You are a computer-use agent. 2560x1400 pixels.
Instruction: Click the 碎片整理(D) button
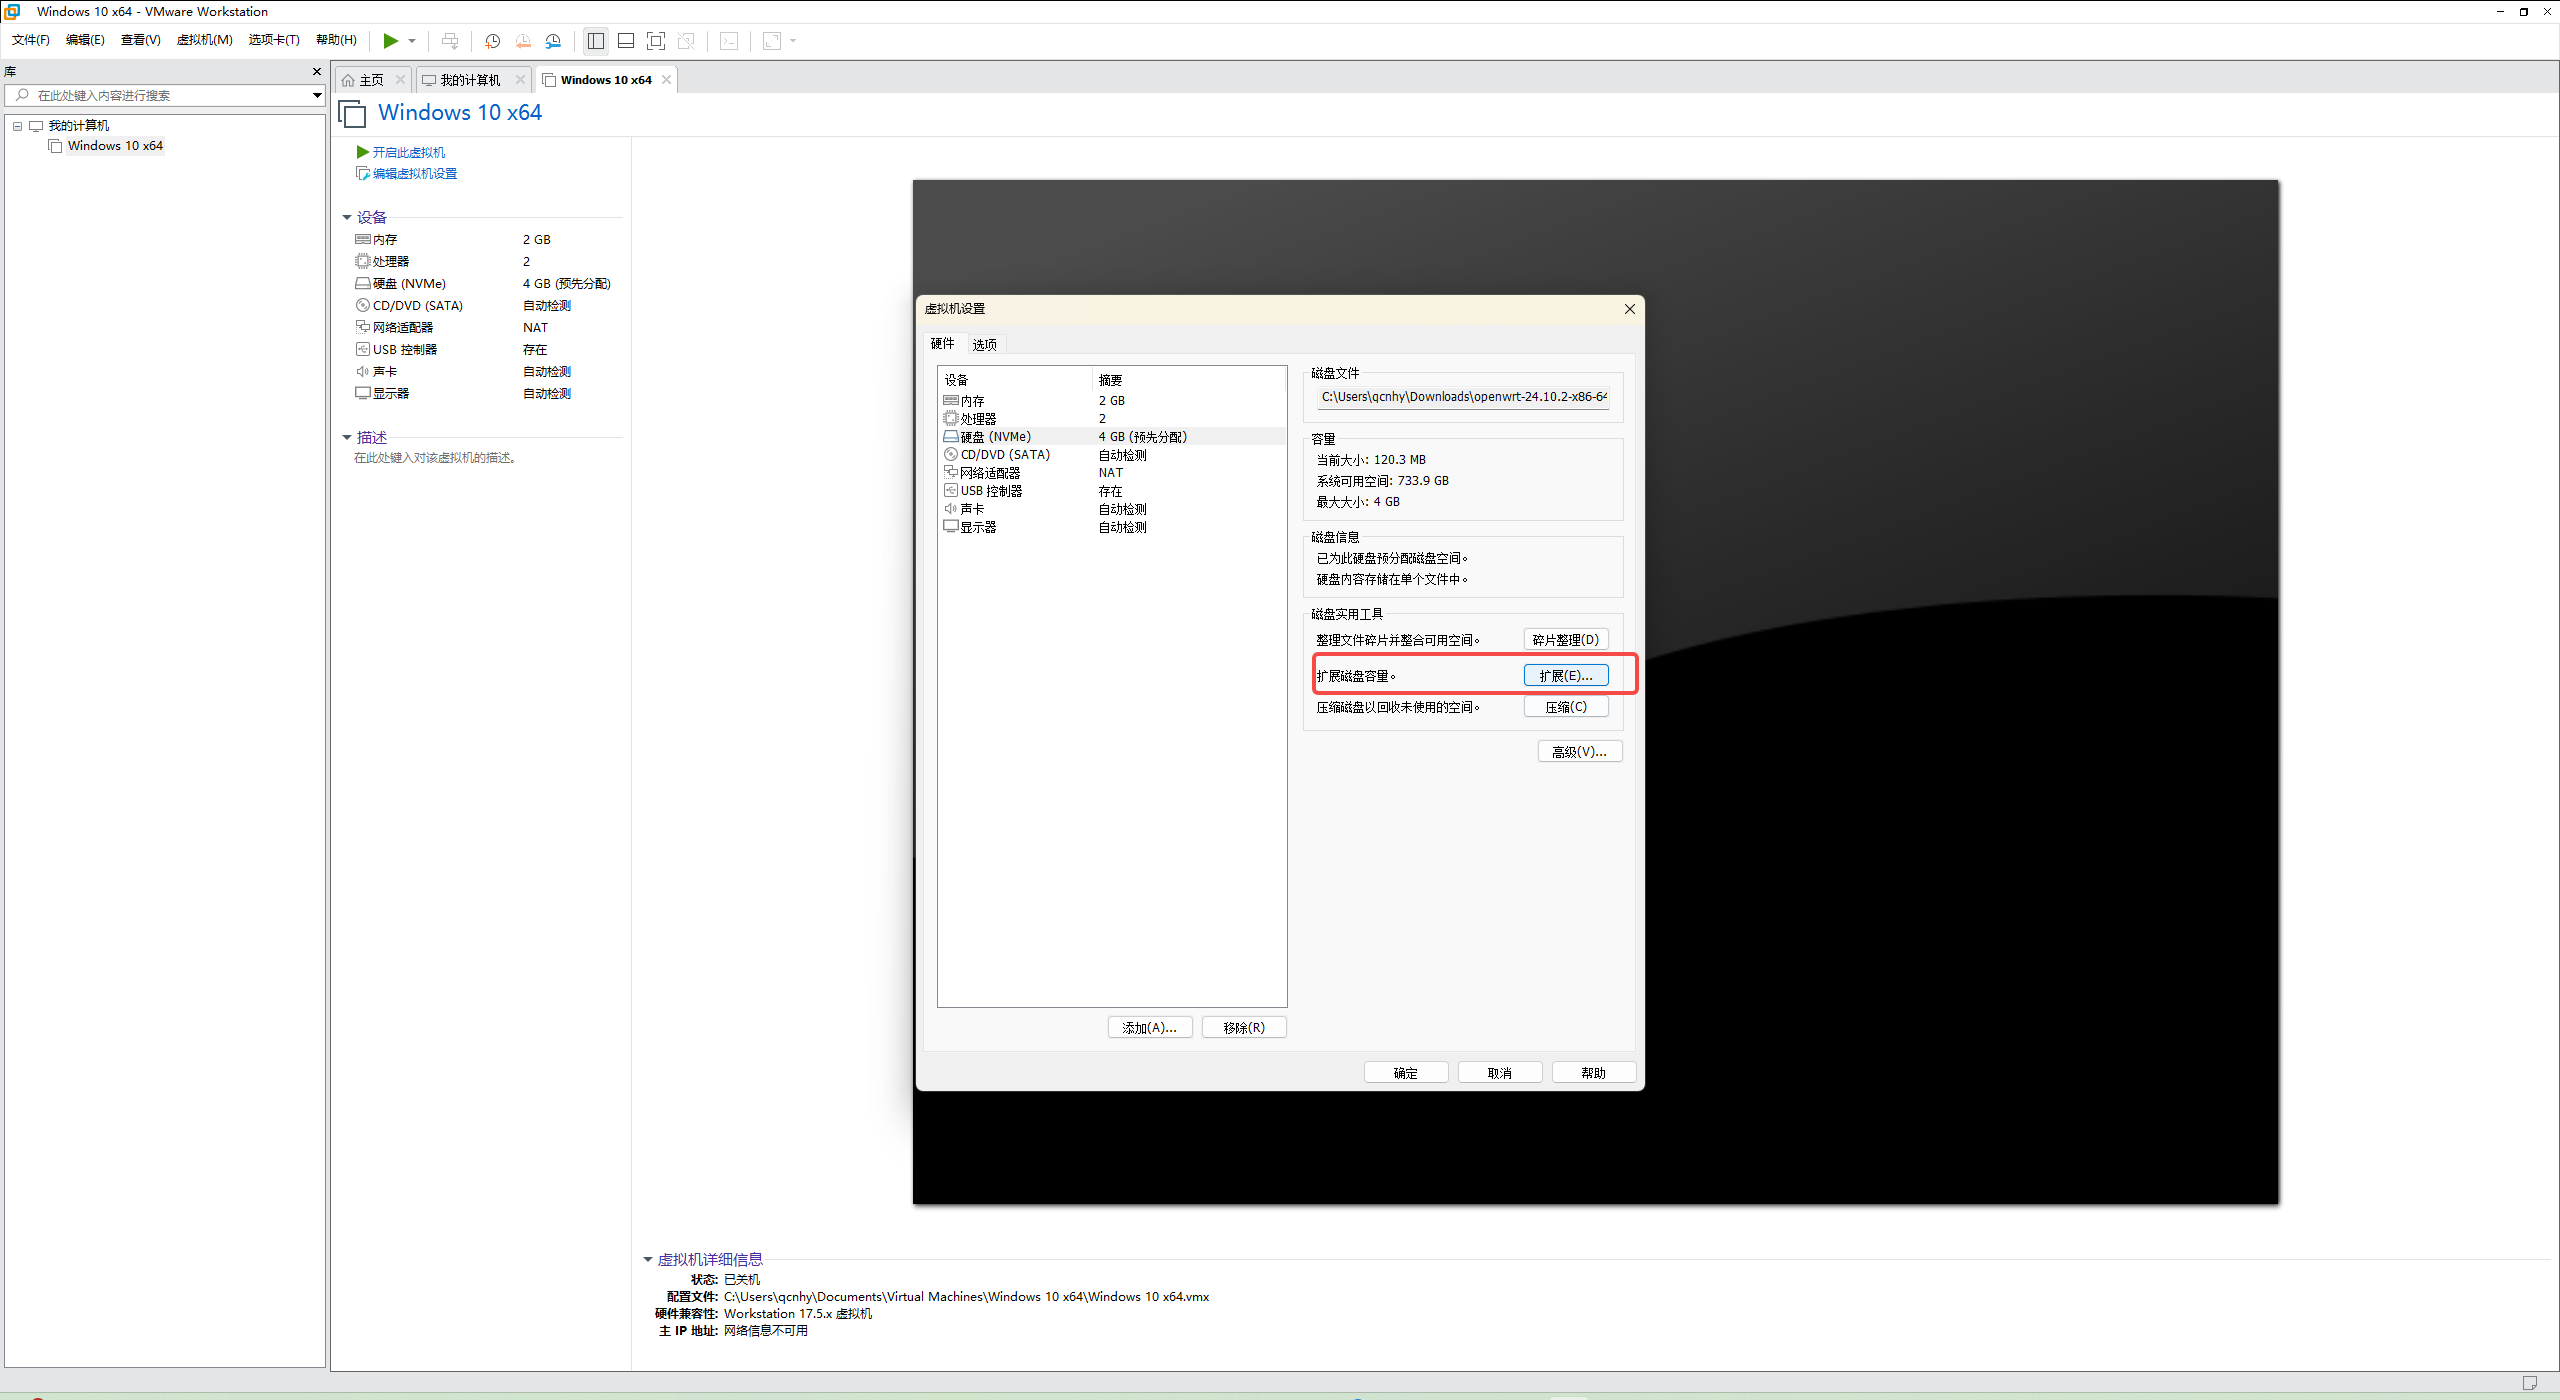[x=1566, y=640]
